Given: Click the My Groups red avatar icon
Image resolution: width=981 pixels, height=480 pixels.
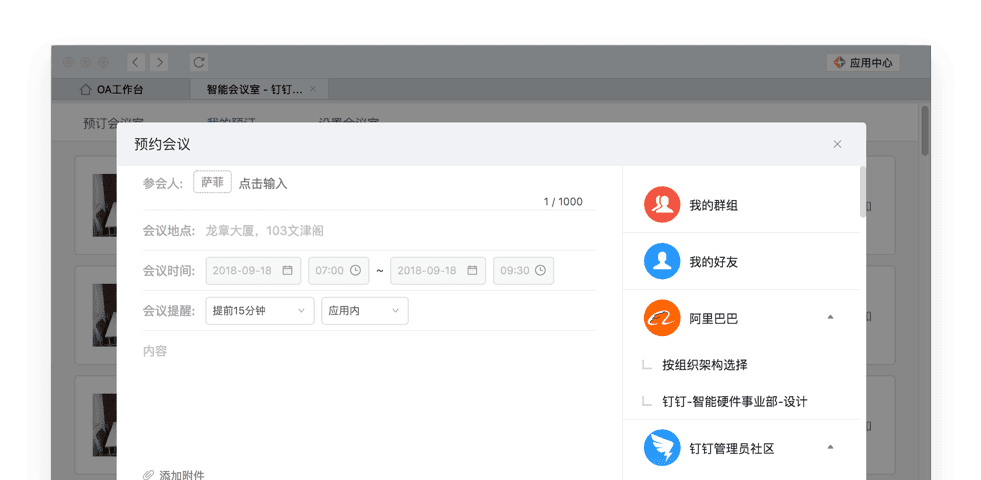Looking at the screenshot, I should [x=661, y=205].
